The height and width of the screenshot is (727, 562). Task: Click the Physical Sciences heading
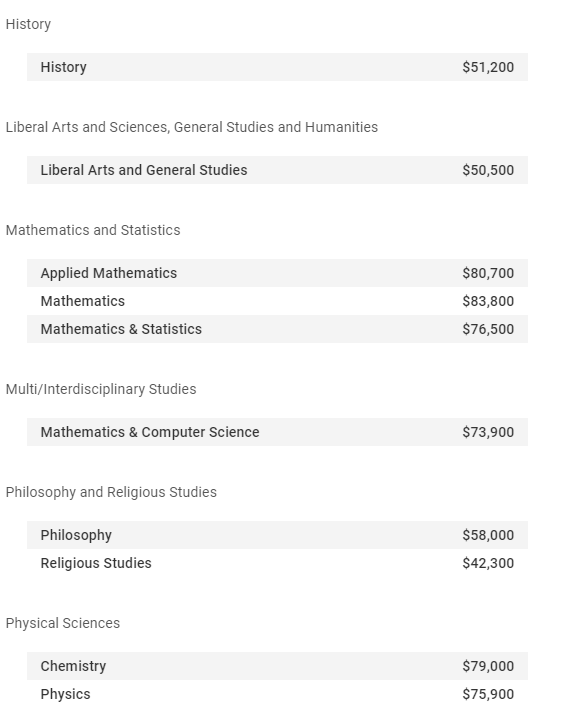[x=63, y=623]
